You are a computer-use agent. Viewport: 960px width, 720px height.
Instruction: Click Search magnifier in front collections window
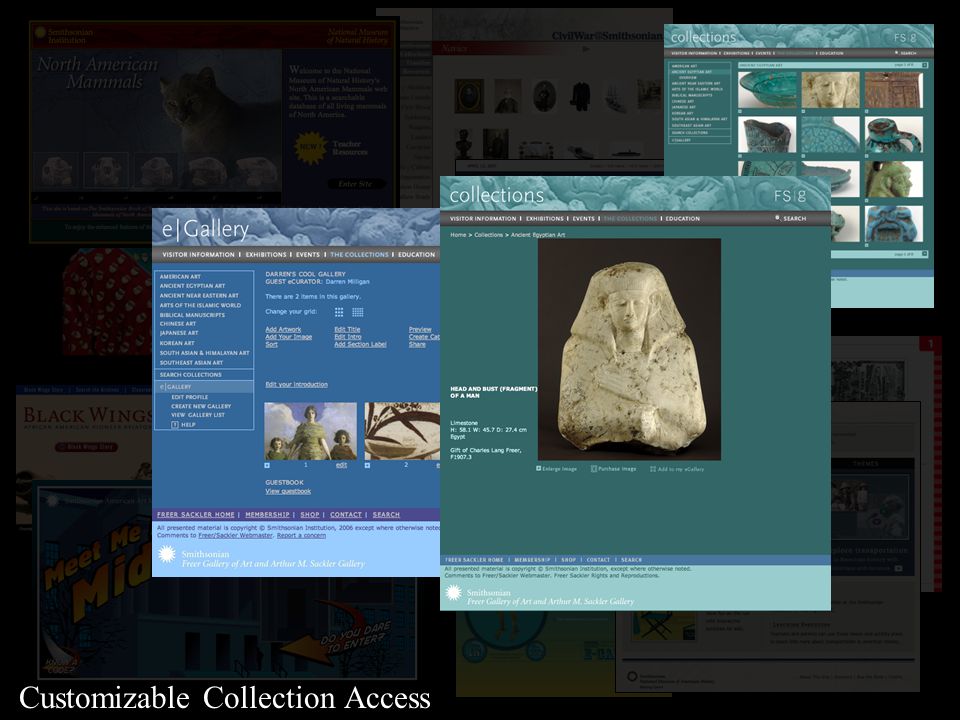point(778,218)
